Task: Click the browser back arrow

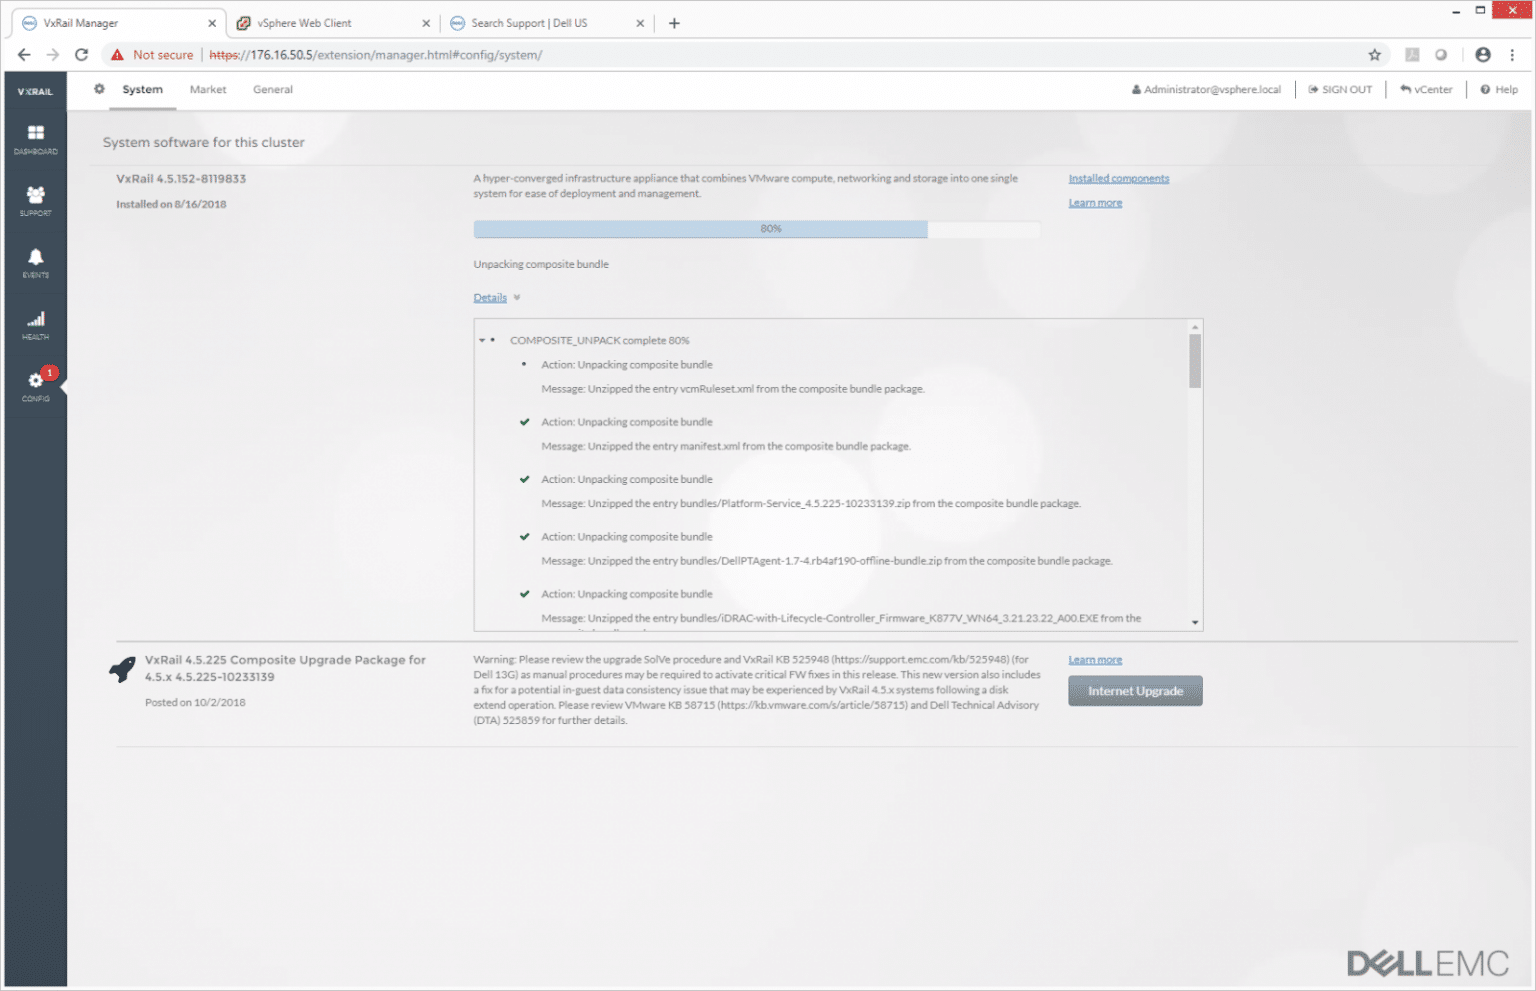Action: 24,54
